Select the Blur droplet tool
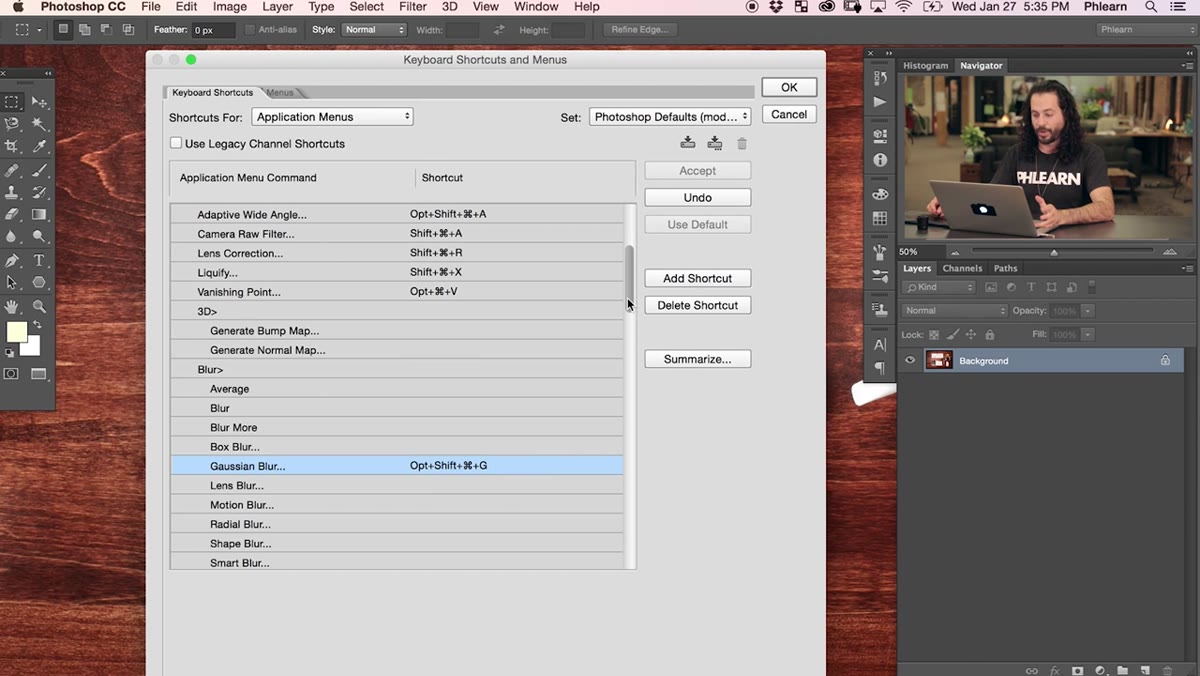Viewport: 1200px width, 676px height. pos(12,237)
